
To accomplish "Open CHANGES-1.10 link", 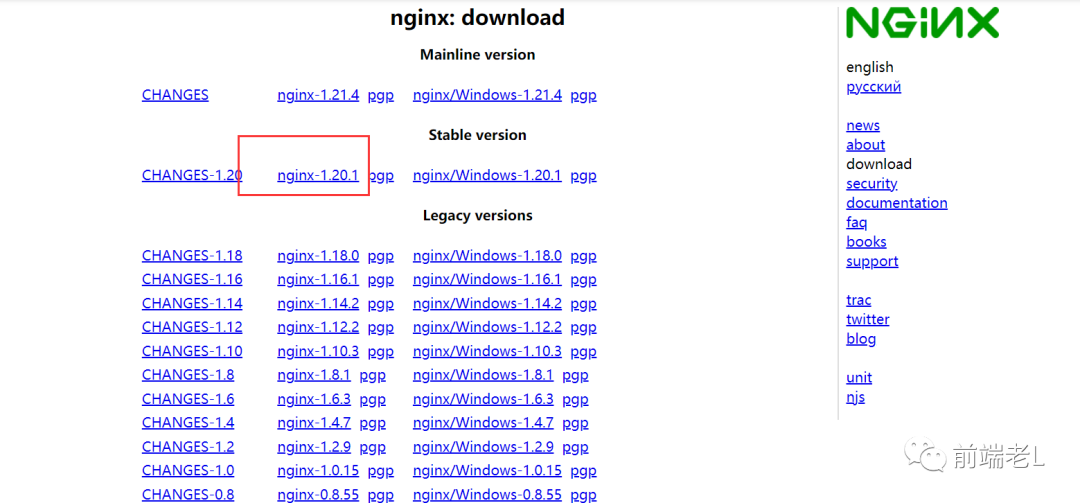I will [192, 351].
